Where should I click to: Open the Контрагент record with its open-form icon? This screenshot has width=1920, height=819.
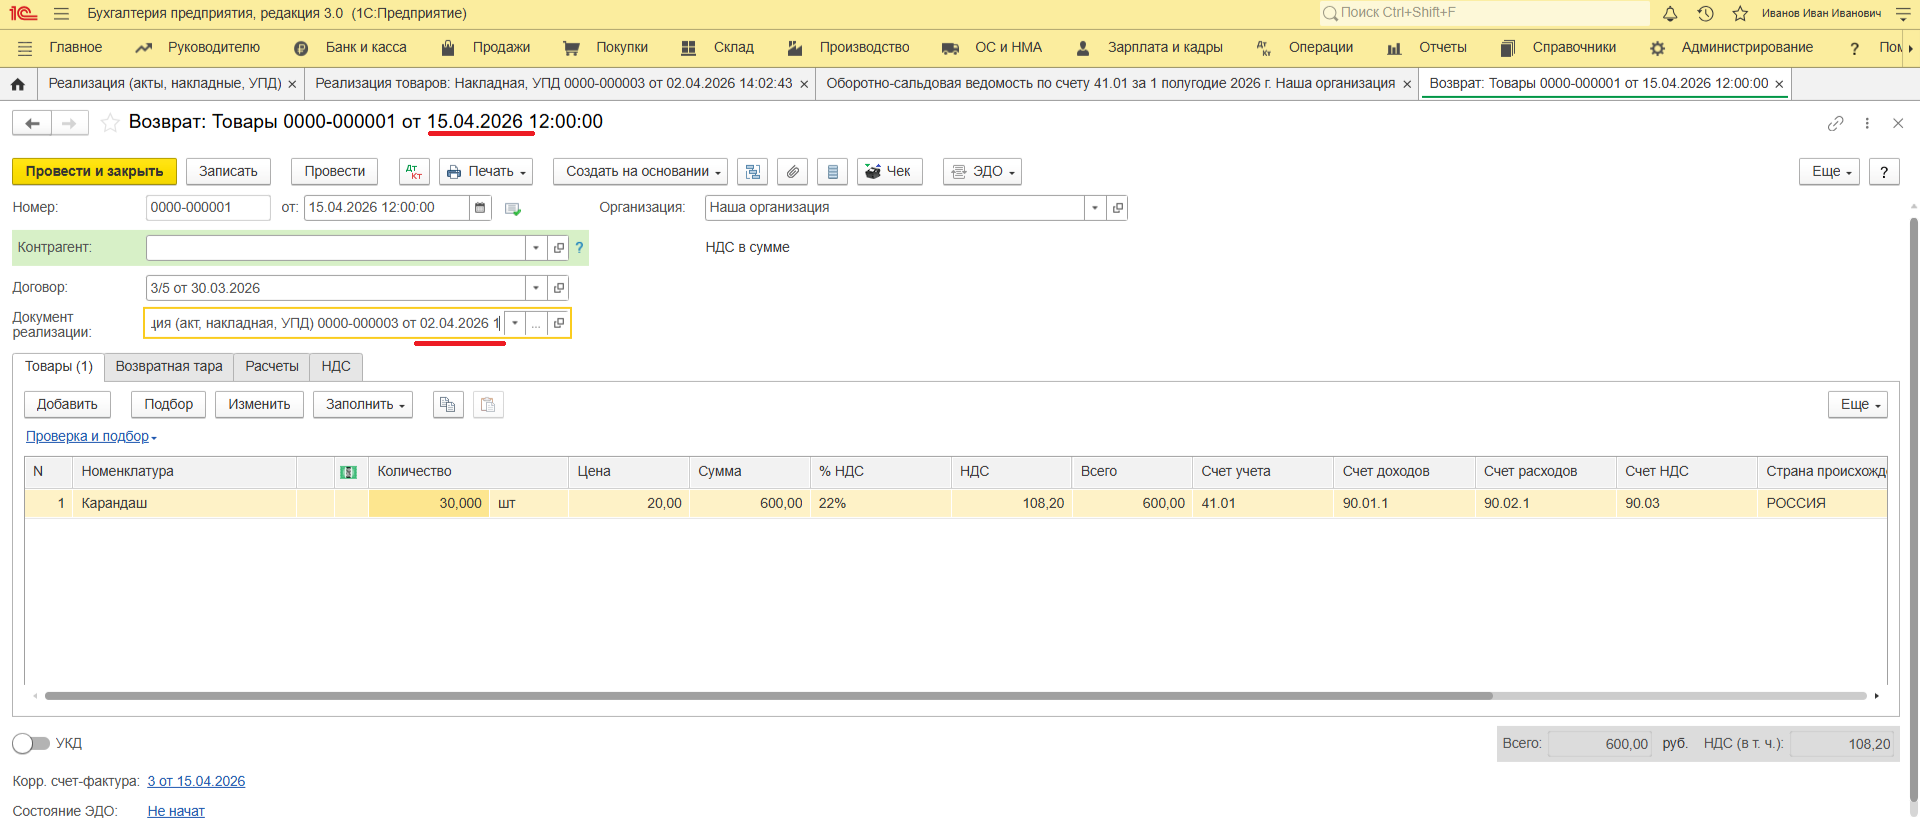[559, 248]
